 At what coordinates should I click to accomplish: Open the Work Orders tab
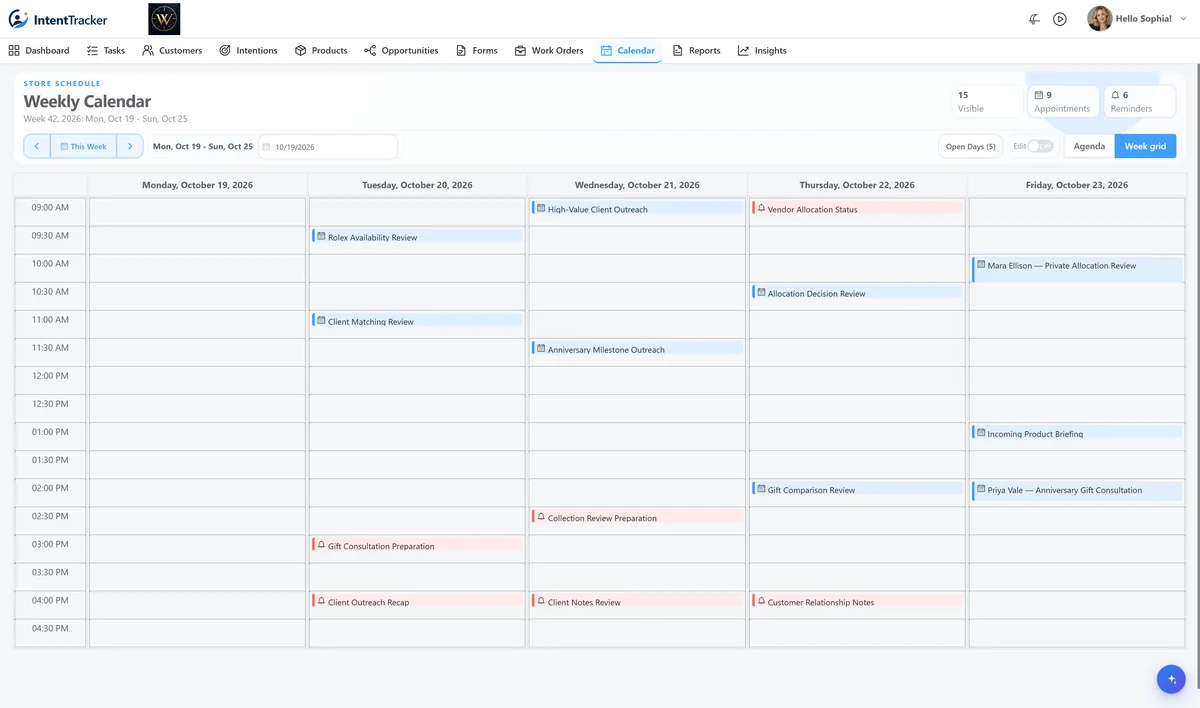(549, 50)
